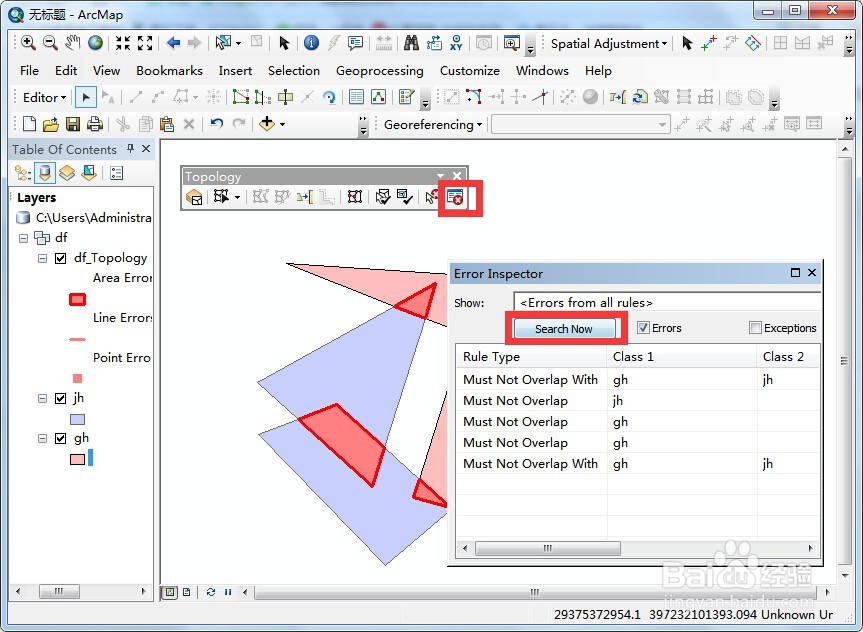Screen dimensions: 863x632
Task: Open Georeferencing dropdown menu
Action: (x=433, y=125)
